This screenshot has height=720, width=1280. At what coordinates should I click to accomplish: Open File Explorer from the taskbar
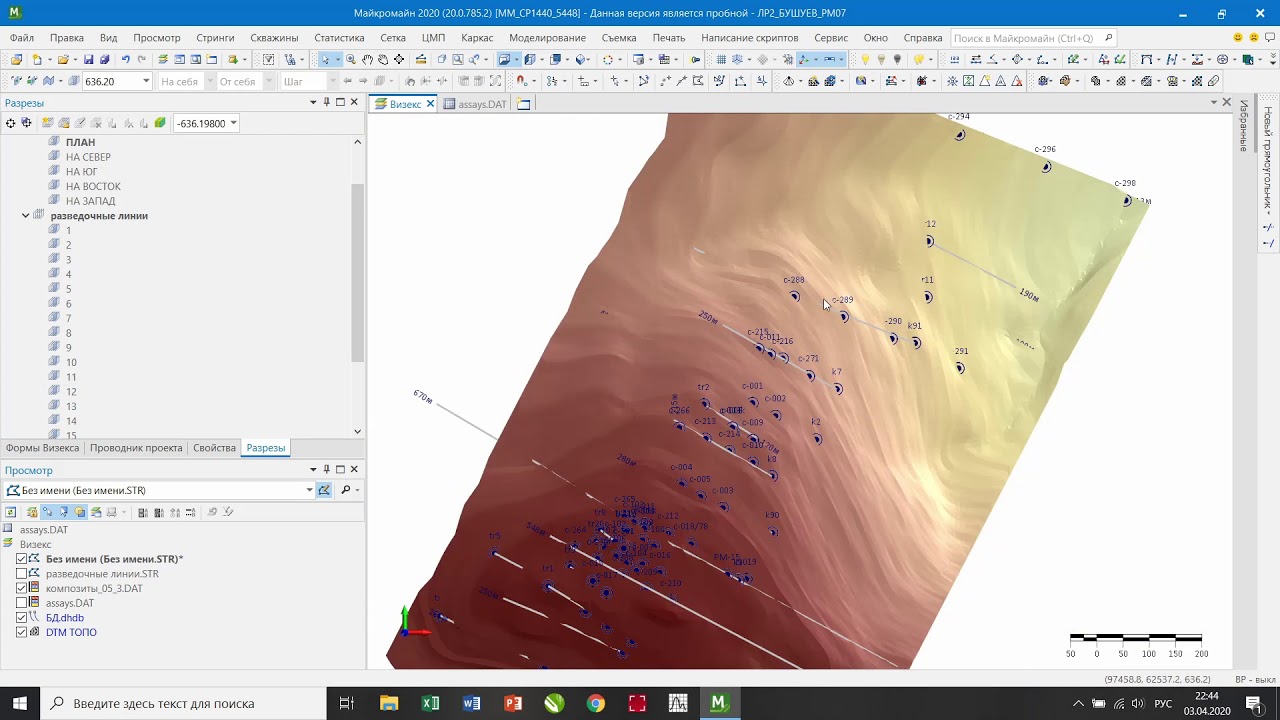[389, 703]
